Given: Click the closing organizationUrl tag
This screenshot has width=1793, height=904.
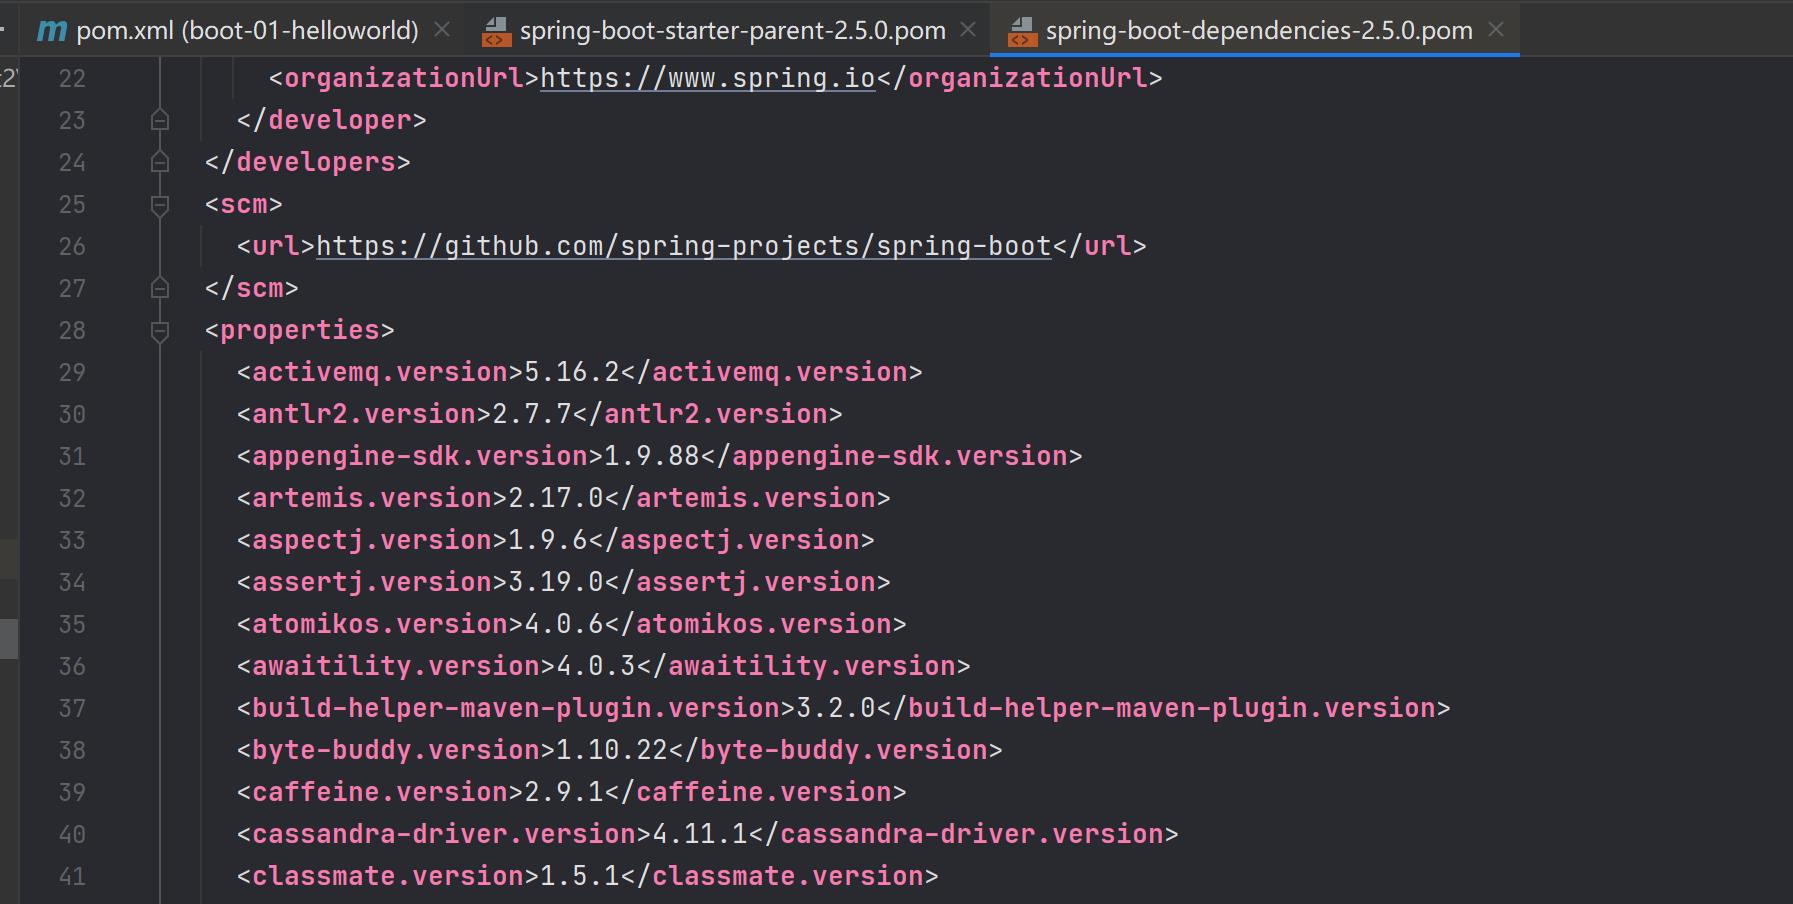Looking at the screenshot, I should (x=1020, y=78).
